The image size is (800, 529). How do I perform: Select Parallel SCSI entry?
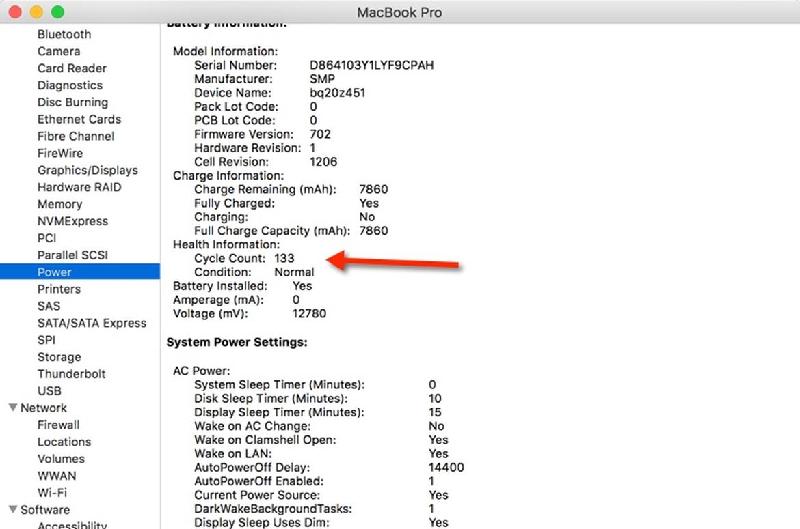72,255
